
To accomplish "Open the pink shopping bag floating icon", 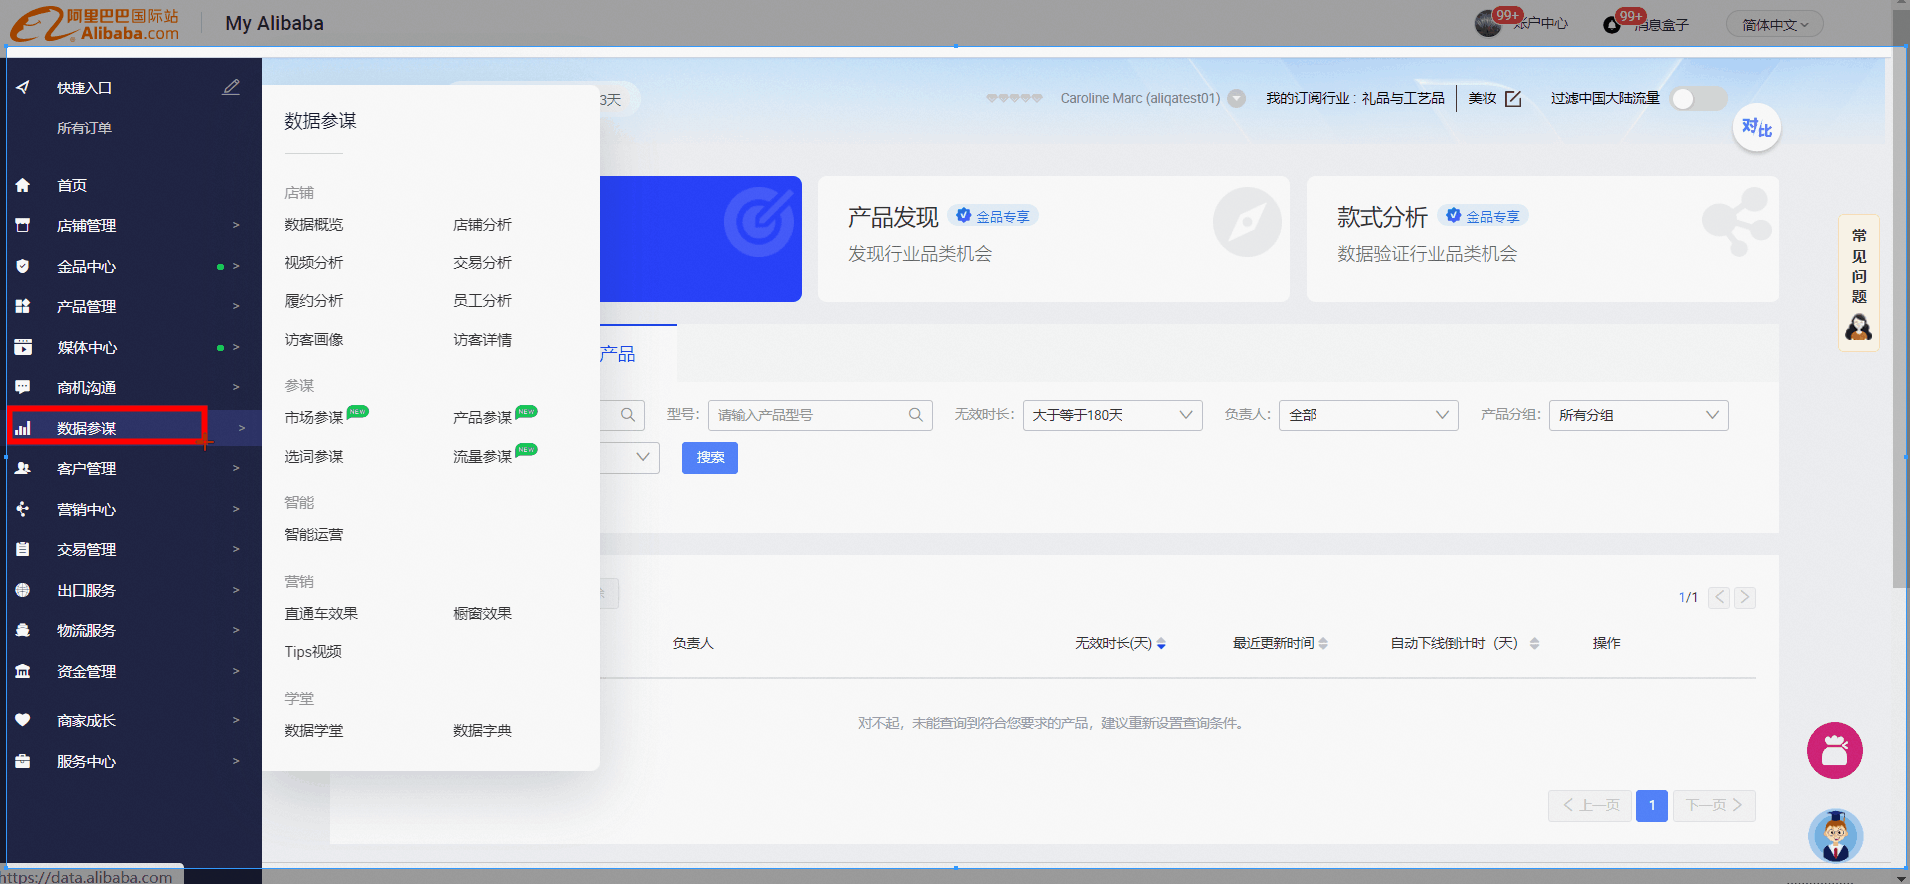I will point(1834,750).
